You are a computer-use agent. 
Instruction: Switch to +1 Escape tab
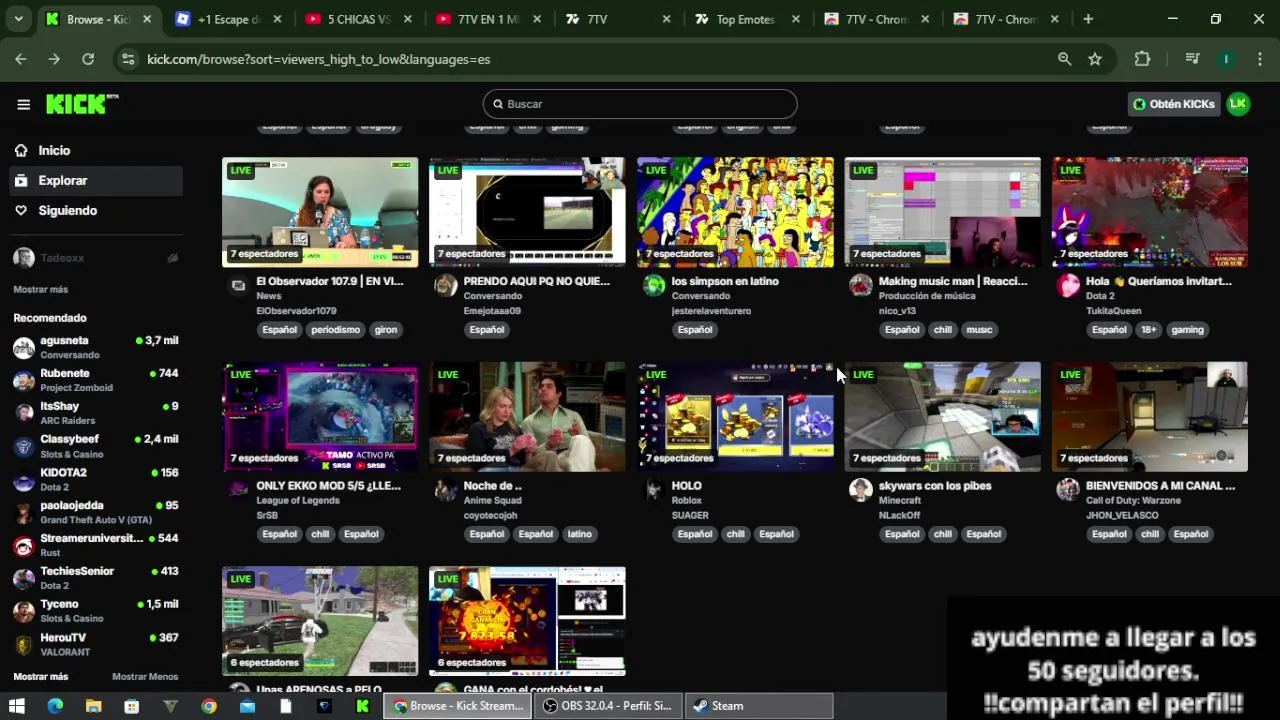[230, 19]
